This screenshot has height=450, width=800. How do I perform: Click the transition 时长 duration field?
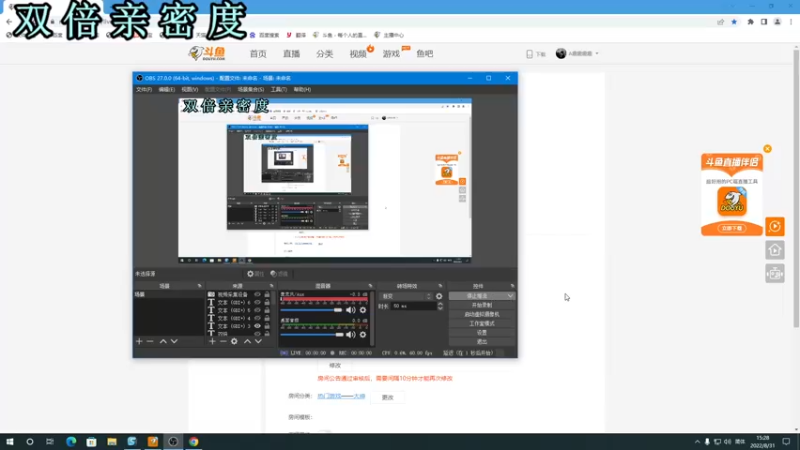414,306
